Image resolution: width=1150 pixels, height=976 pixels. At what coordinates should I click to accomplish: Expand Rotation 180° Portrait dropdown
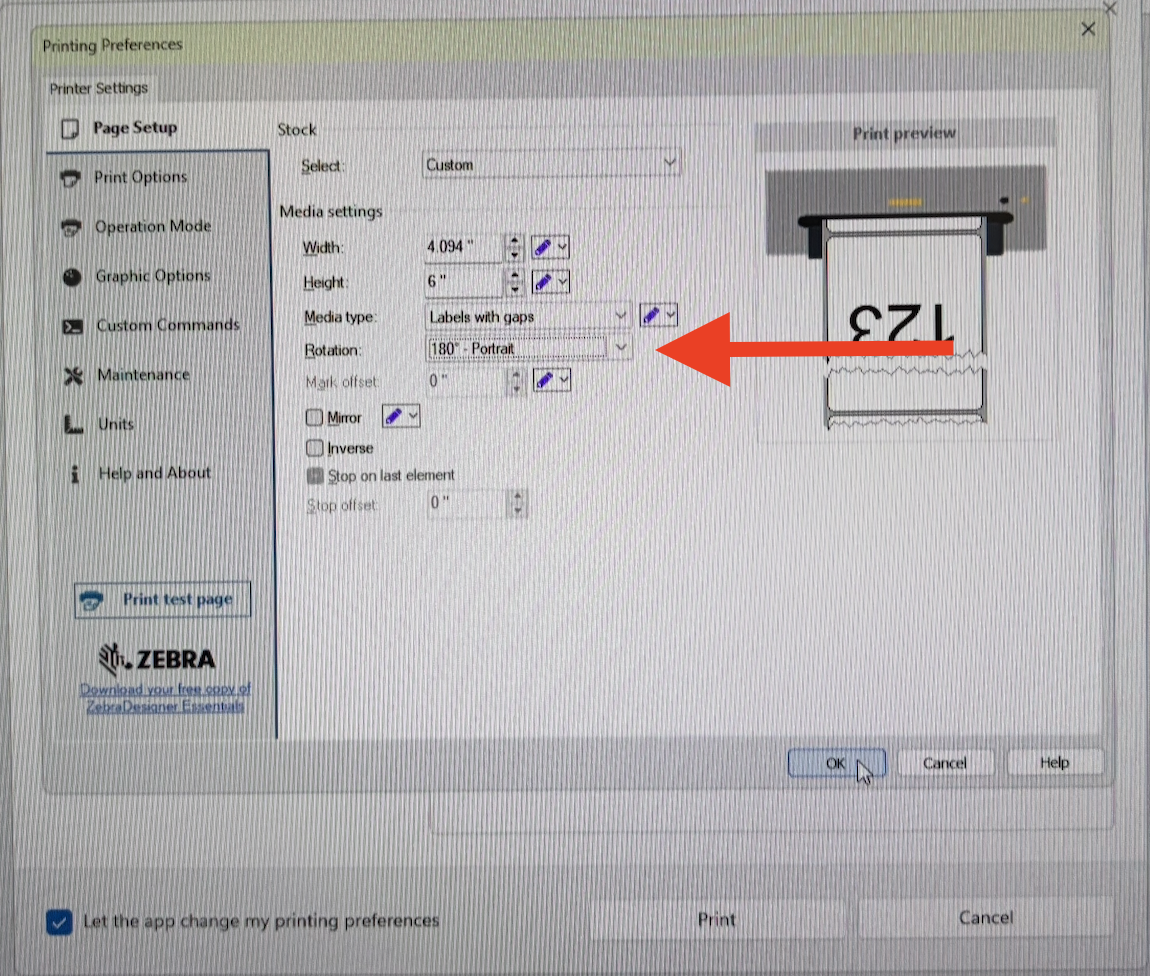528,348
